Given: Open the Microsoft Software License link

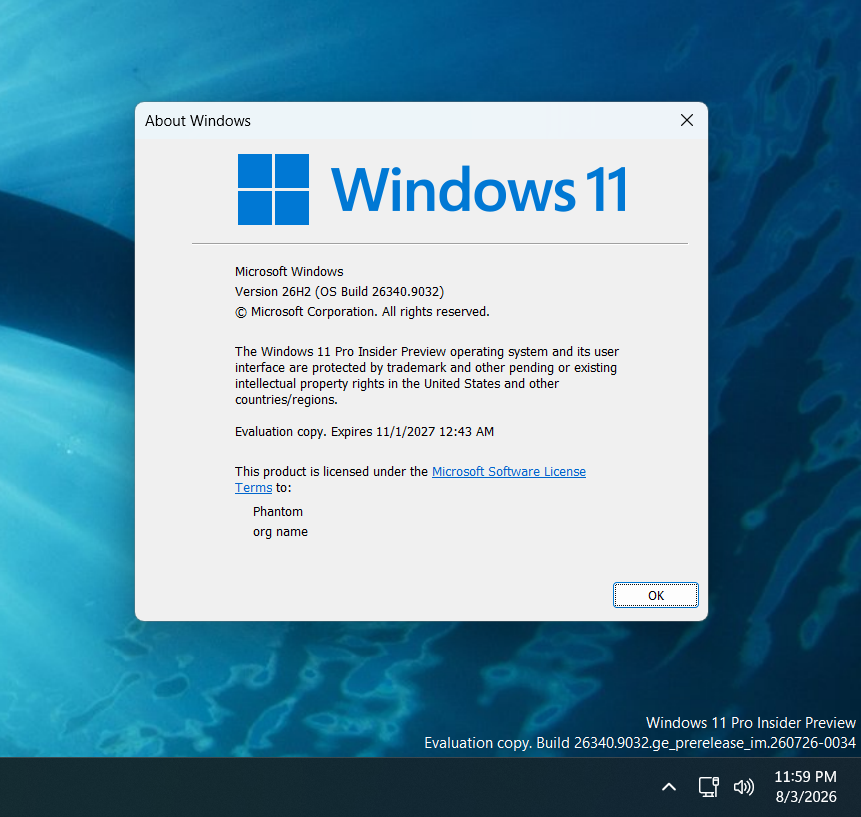Looking at the screenshot, I should click(509, 472).
